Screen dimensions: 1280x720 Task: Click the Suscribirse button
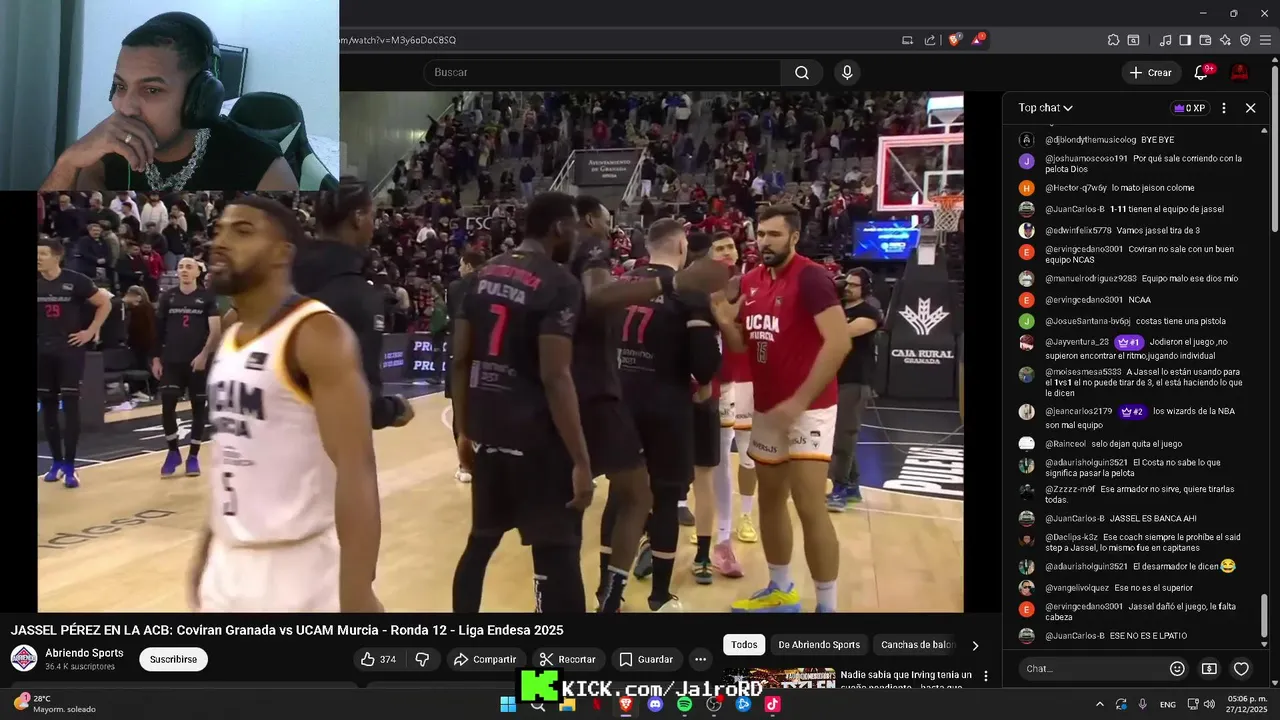click(174, 659)
